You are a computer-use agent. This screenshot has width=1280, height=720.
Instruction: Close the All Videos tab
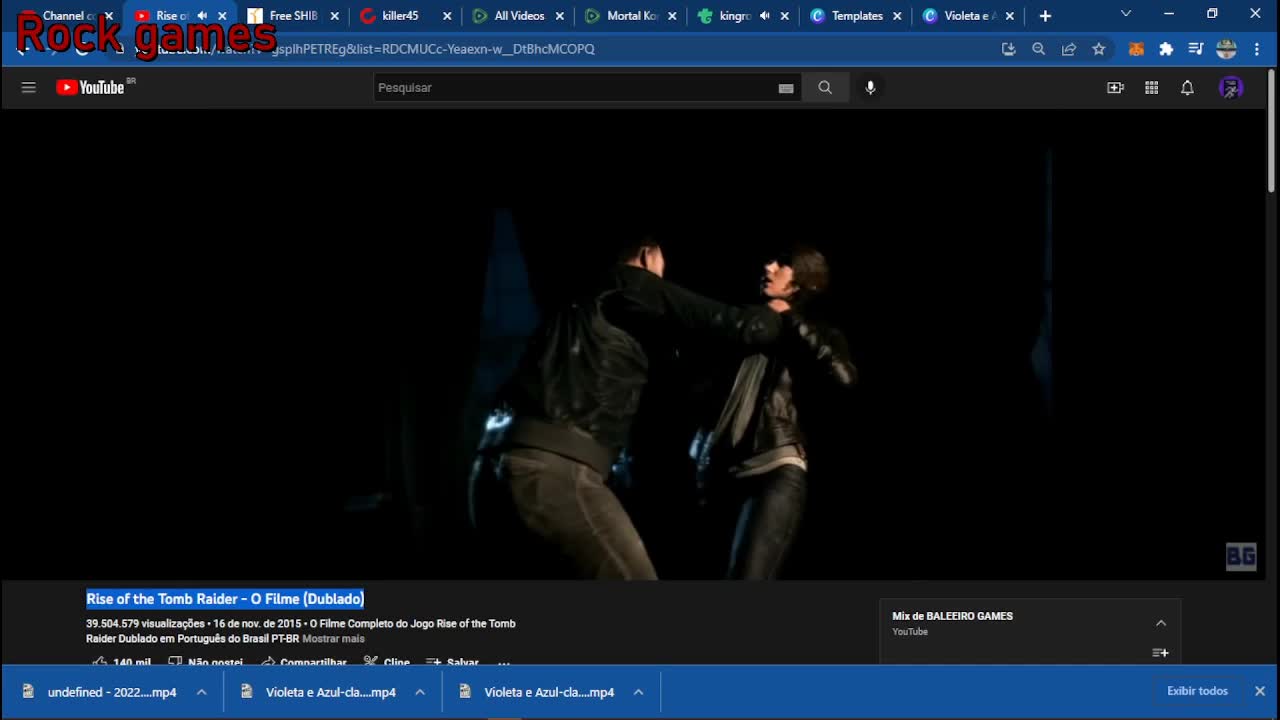(x=560, y=16)
